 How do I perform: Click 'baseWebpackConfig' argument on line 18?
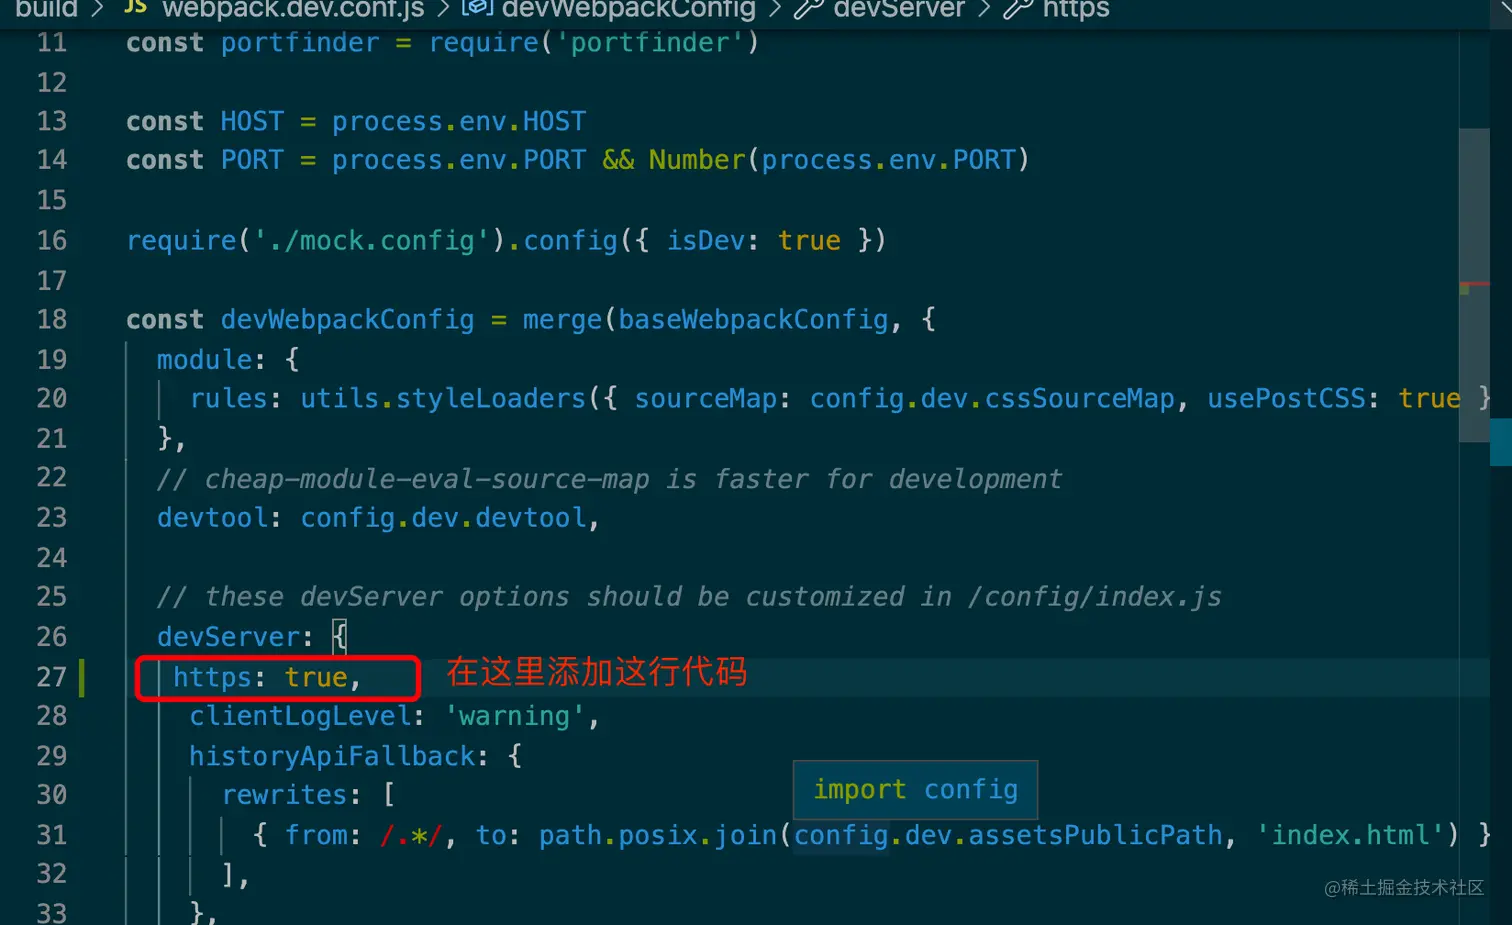pyautogui.click(x=753, y=319)
